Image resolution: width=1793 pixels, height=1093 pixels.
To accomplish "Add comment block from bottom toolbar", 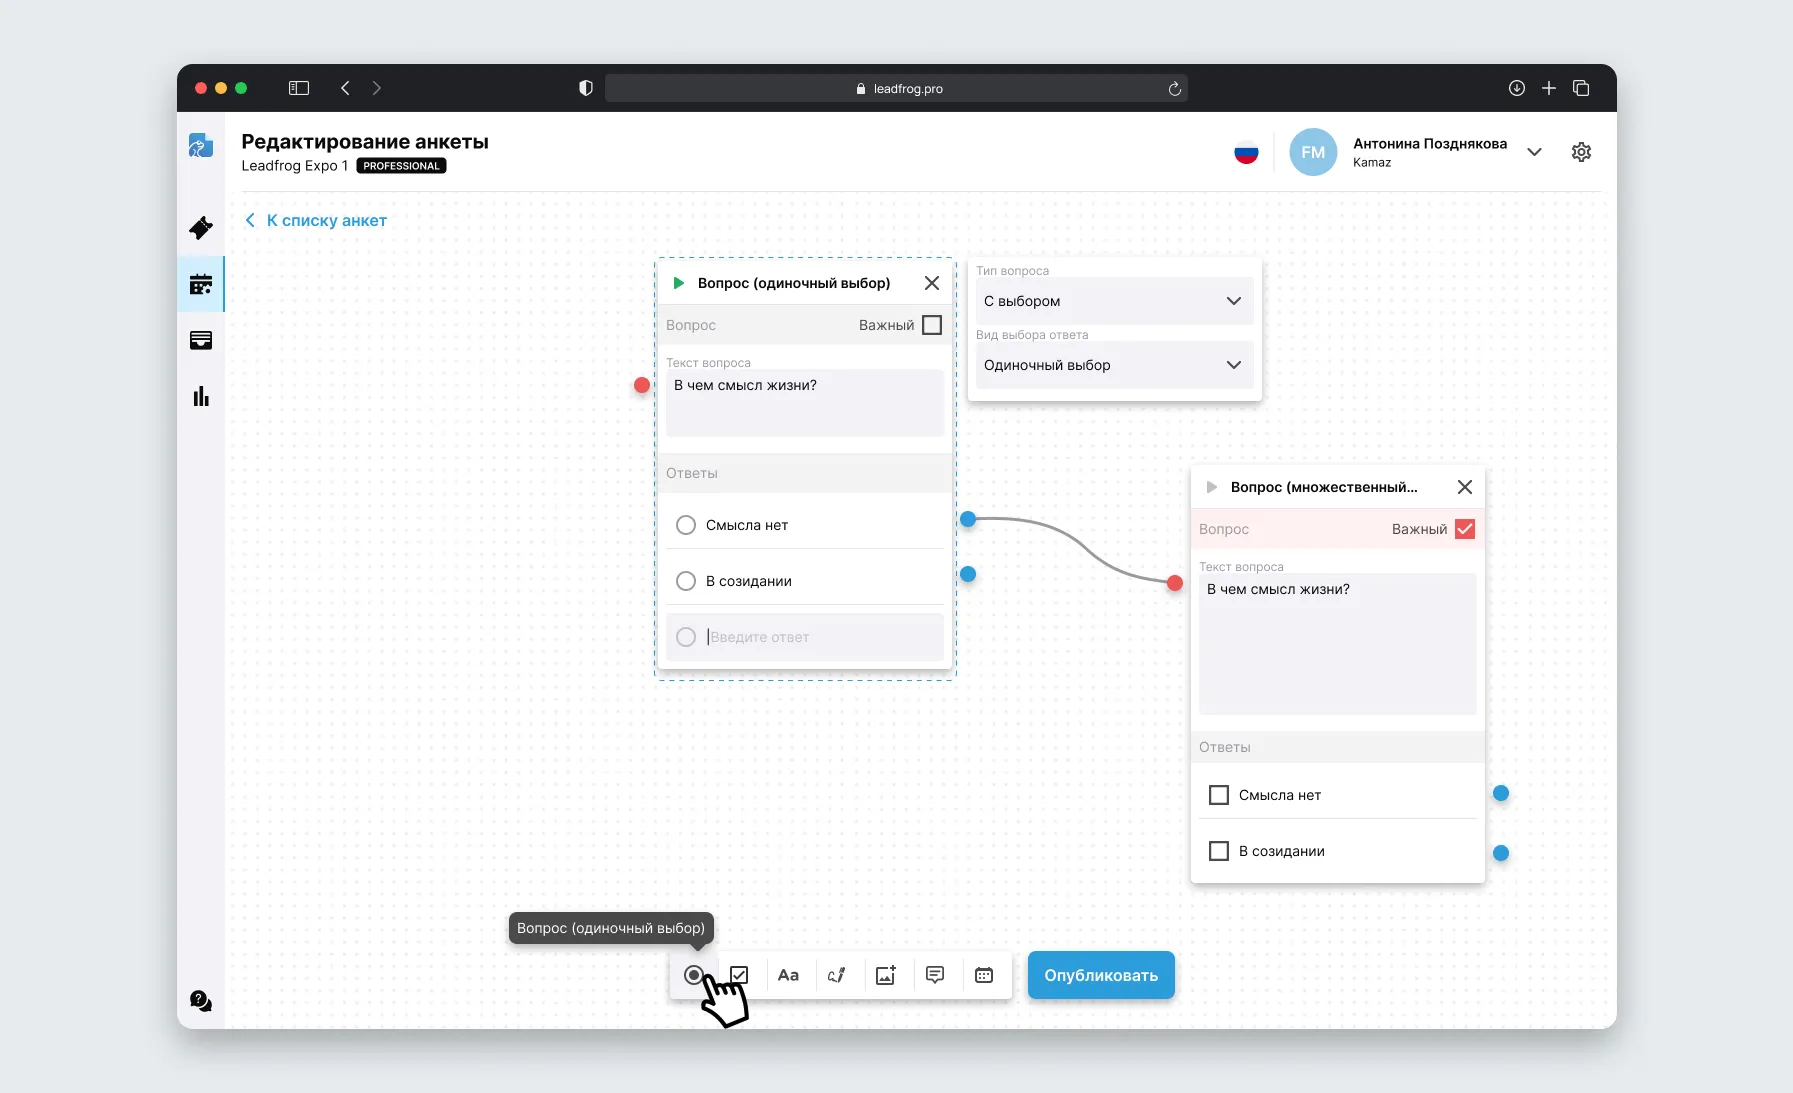I will (x=935, y=975).
